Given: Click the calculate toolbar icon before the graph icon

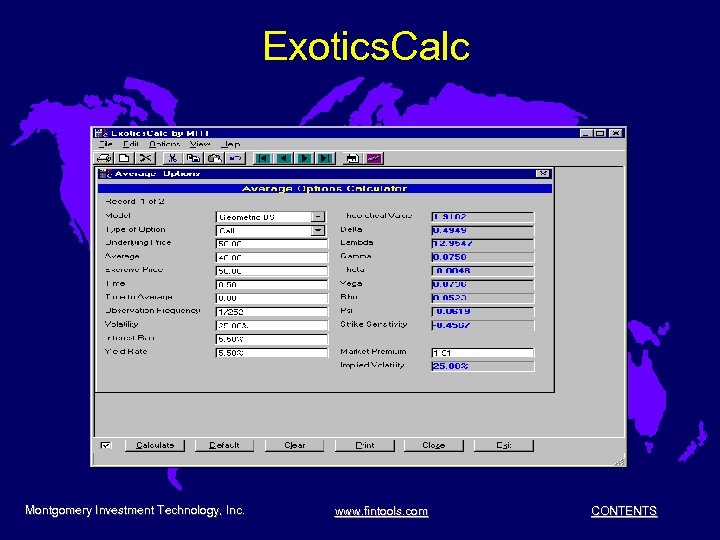Looking at the screenshot, I should point(353,158).
